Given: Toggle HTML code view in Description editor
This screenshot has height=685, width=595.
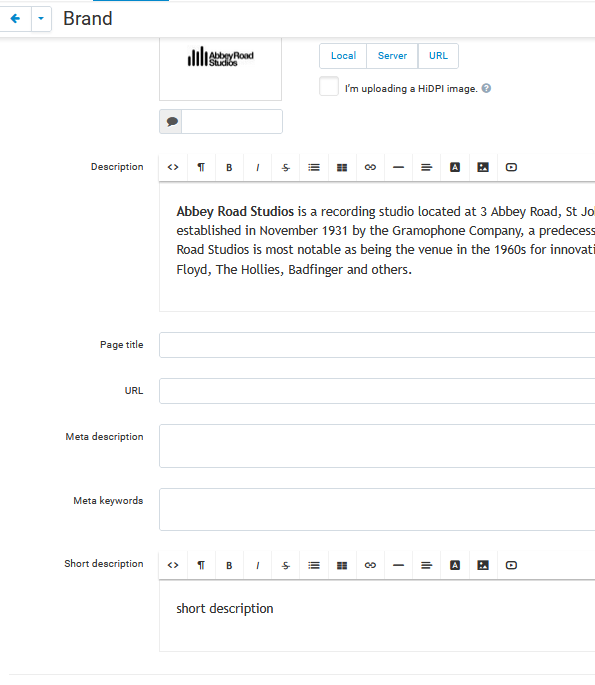Looking at the screenshot, I should coord(173,167).
